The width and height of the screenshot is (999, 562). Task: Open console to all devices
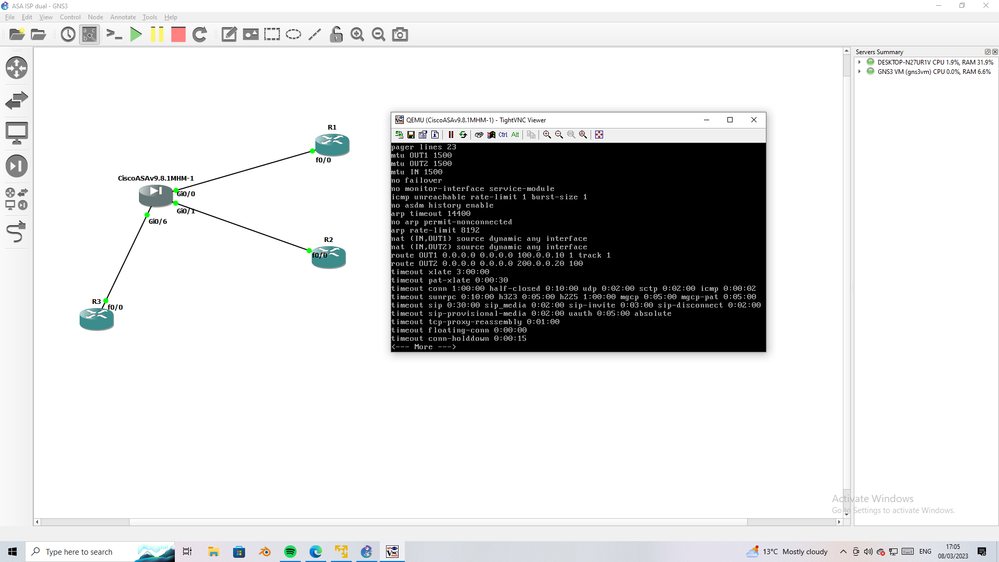pos(114,34)
